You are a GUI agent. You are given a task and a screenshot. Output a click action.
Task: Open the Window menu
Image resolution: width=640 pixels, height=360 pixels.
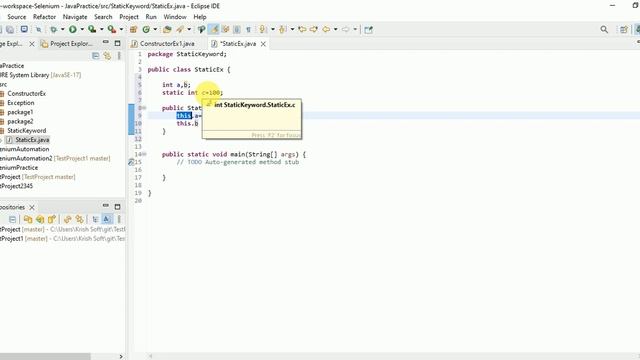(175, 17)
